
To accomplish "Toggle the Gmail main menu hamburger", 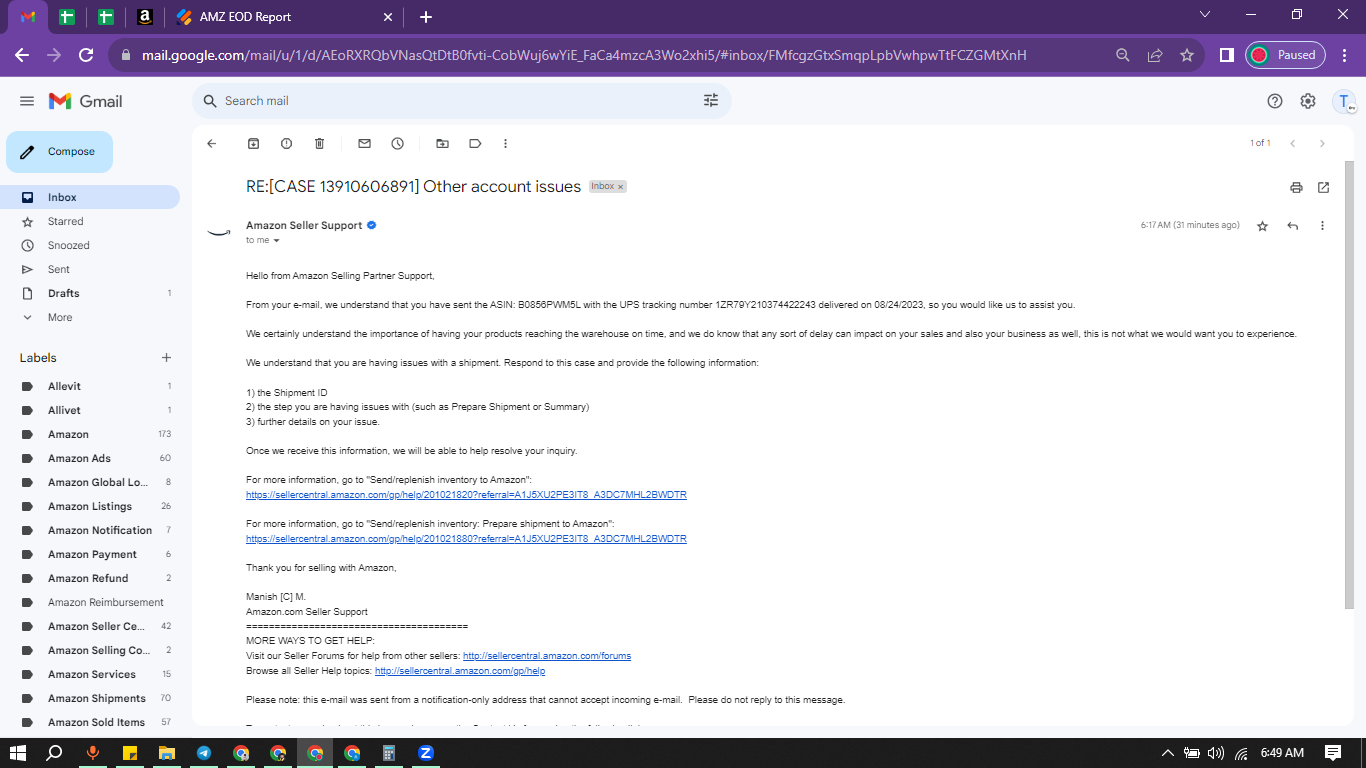I will coord(27,101).
